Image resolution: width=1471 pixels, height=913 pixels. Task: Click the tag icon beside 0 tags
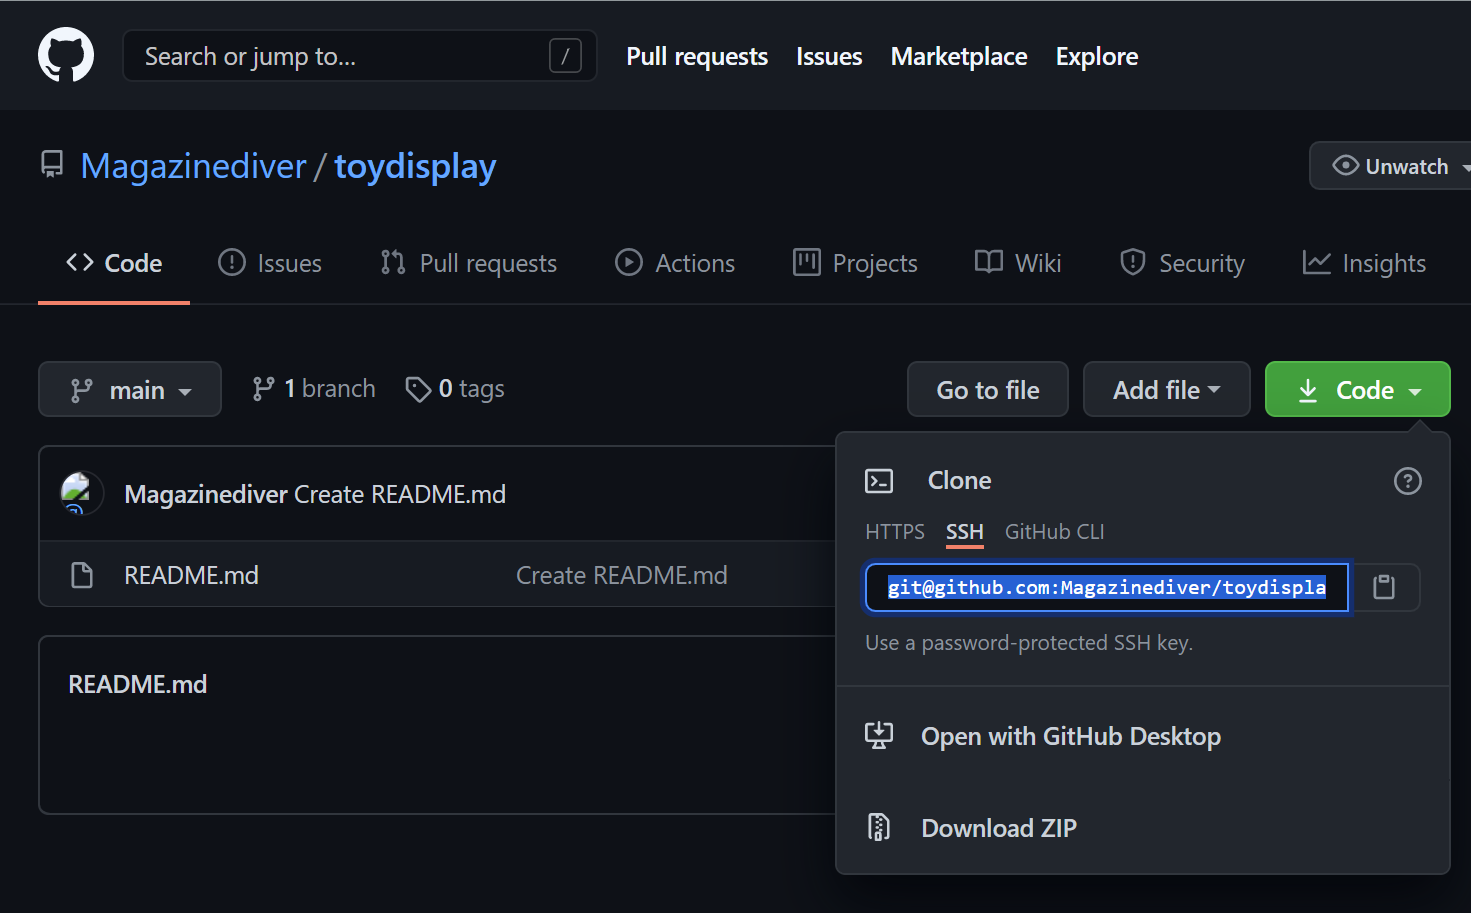click(x=418, y=389)
